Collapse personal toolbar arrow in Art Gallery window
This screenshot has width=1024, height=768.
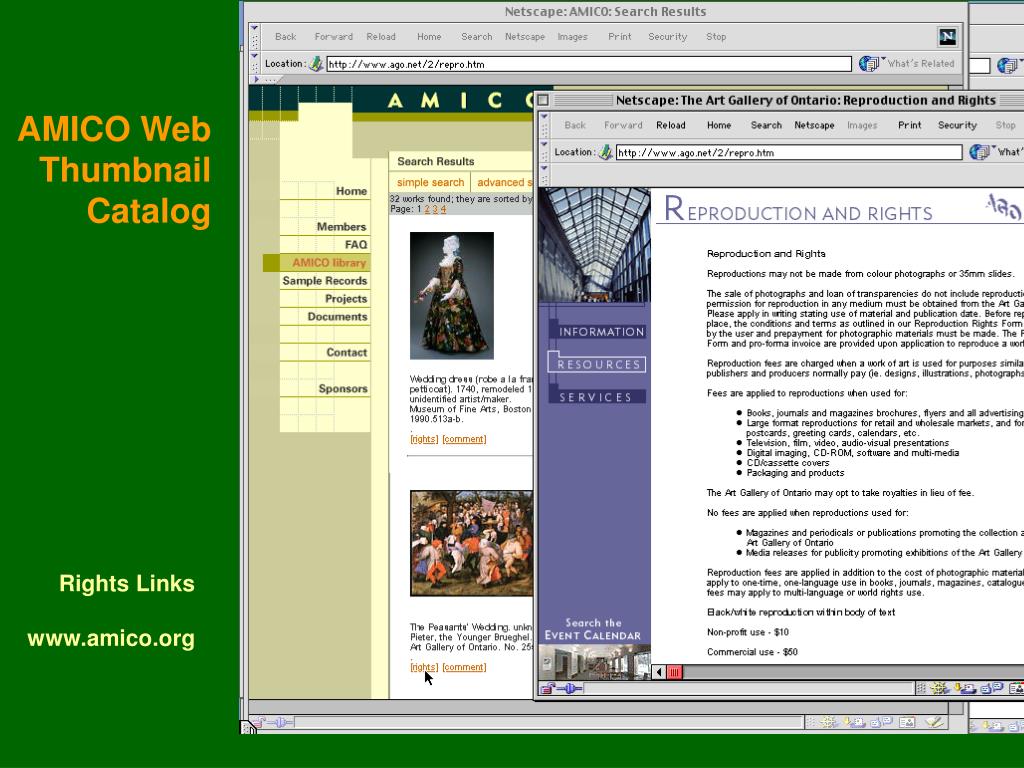[x=544, y=167]
